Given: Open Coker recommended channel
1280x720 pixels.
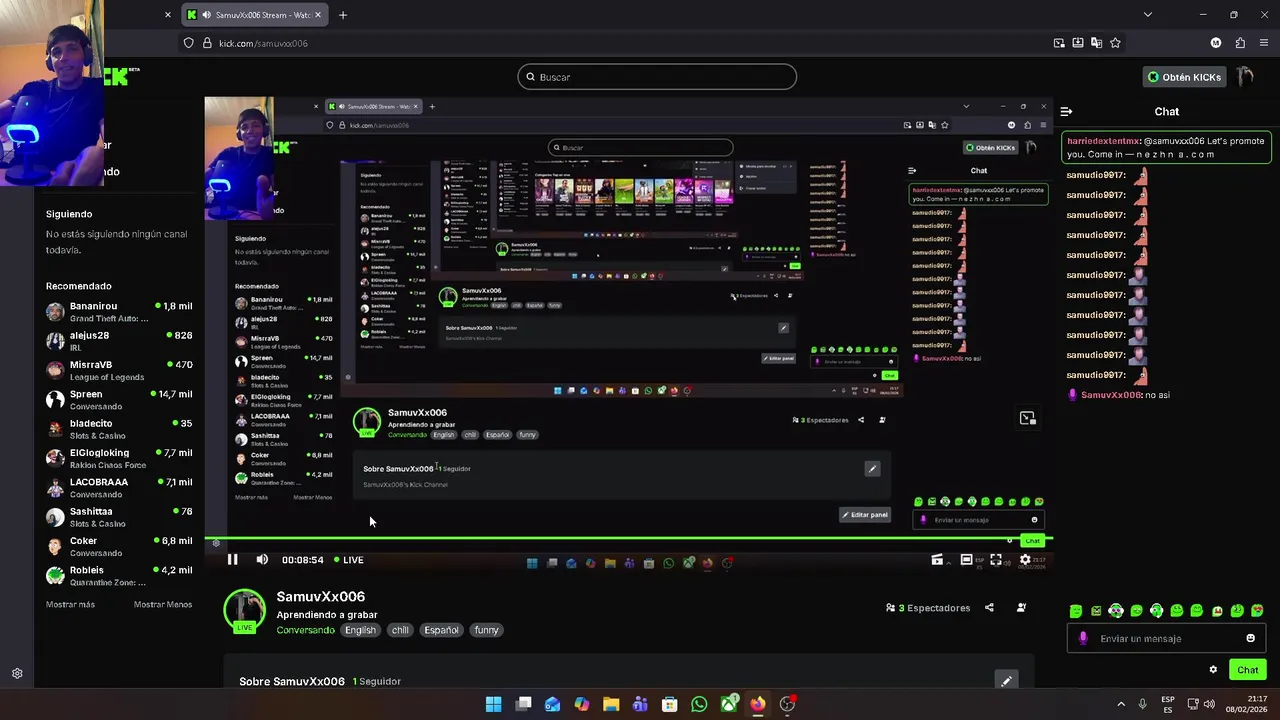Looking at the screenshot, I should click(119, 546).
